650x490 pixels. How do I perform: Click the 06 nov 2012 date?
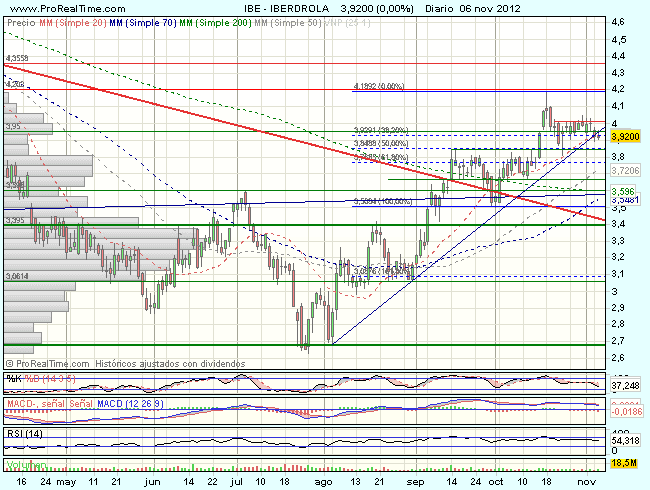[x=490, y=8]
